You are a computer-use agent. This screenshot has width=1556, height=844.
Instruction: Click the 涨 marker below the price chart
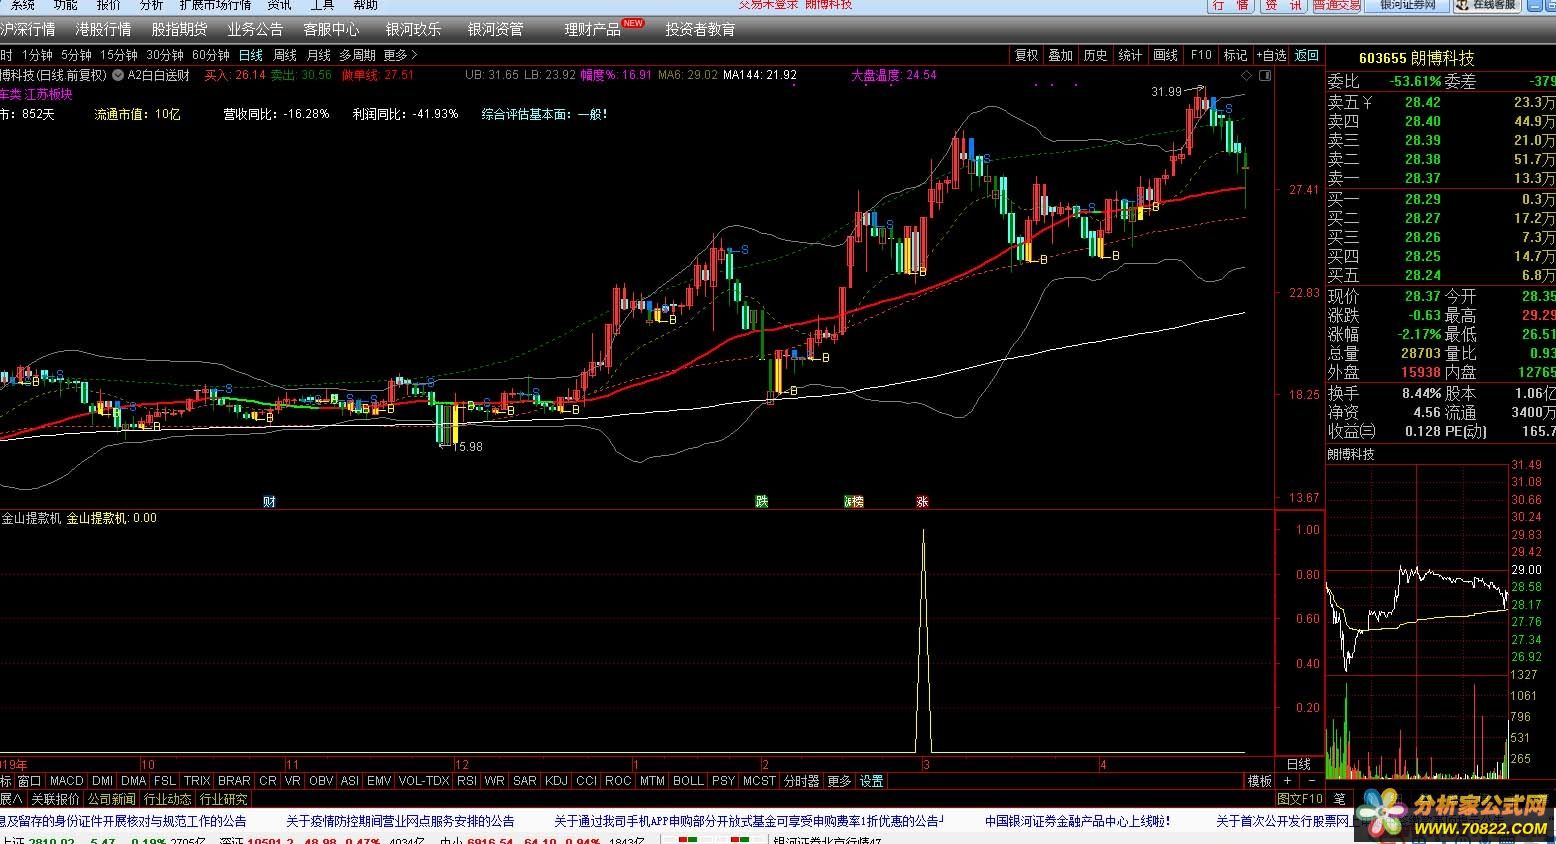(922, 501)
